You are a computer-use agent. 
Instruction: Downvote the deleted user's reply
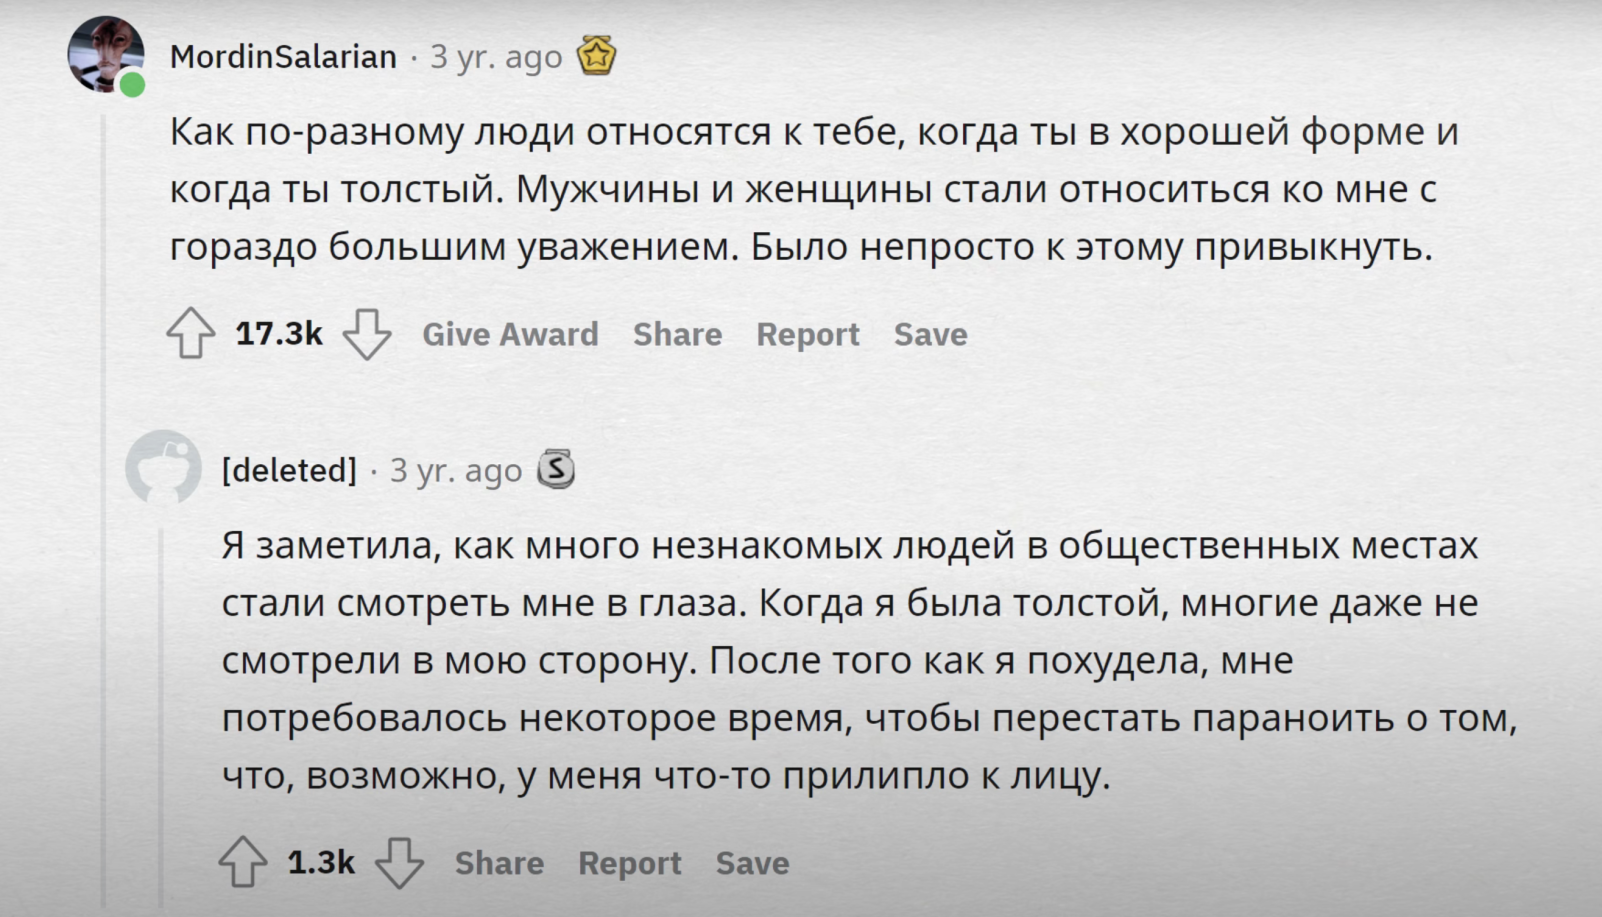pos(399,862)
